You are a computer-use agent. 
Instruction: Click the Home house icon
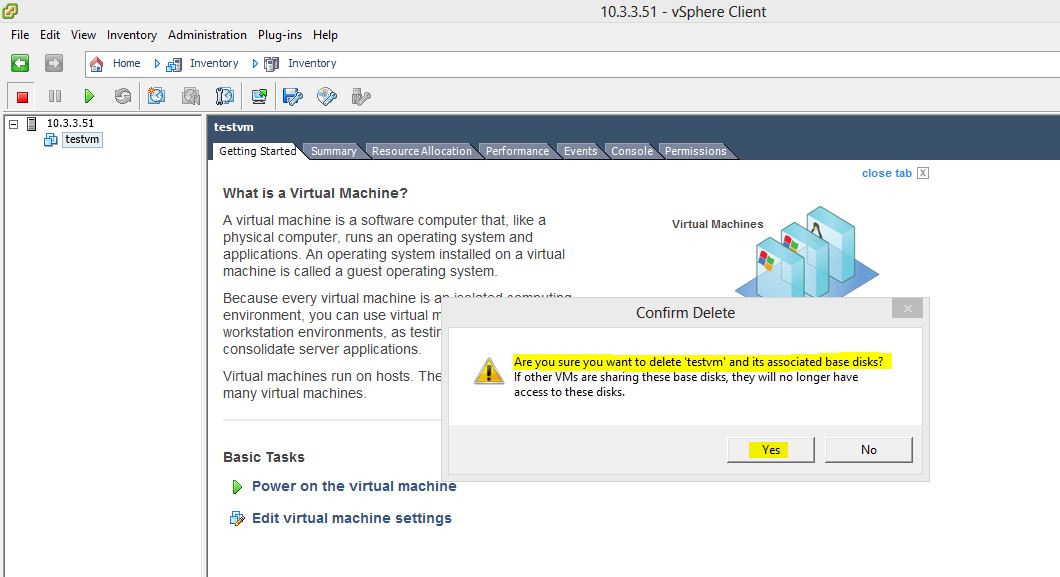point(97,64)
